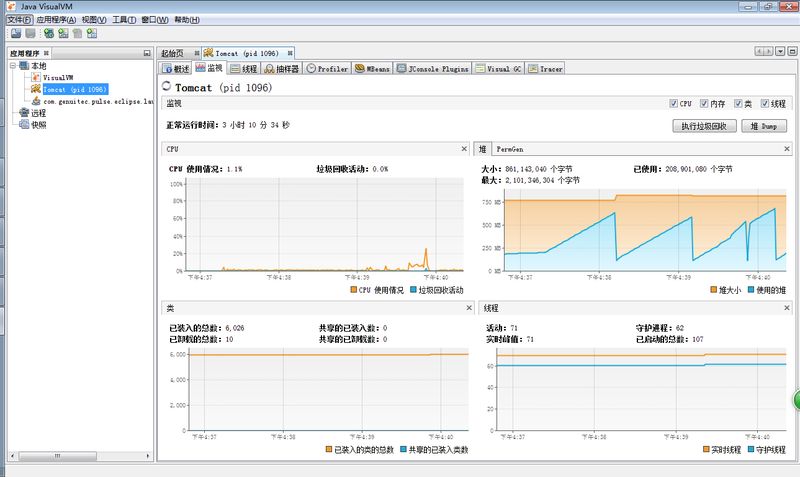Viewport: 800px width, 477px height.
Task: Select com.genuitec.pulse.eclipse tree item
Action: point(98,101)
